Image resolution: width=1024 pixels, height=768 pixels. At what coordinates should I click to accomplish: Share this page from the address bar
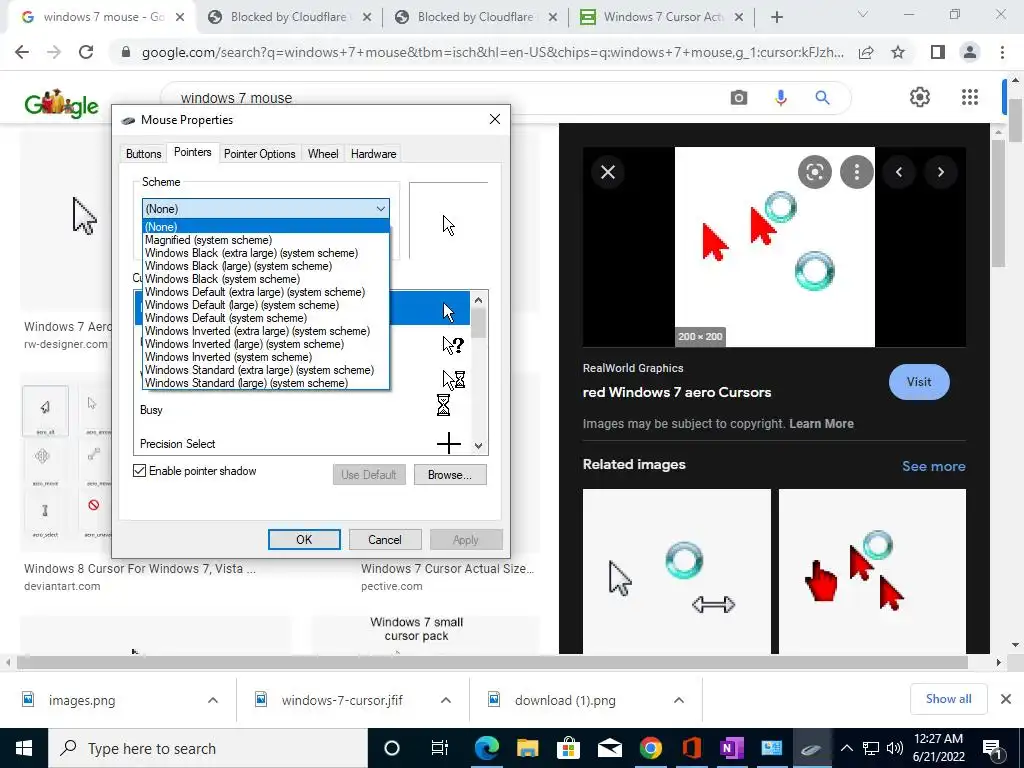[866, 52]
